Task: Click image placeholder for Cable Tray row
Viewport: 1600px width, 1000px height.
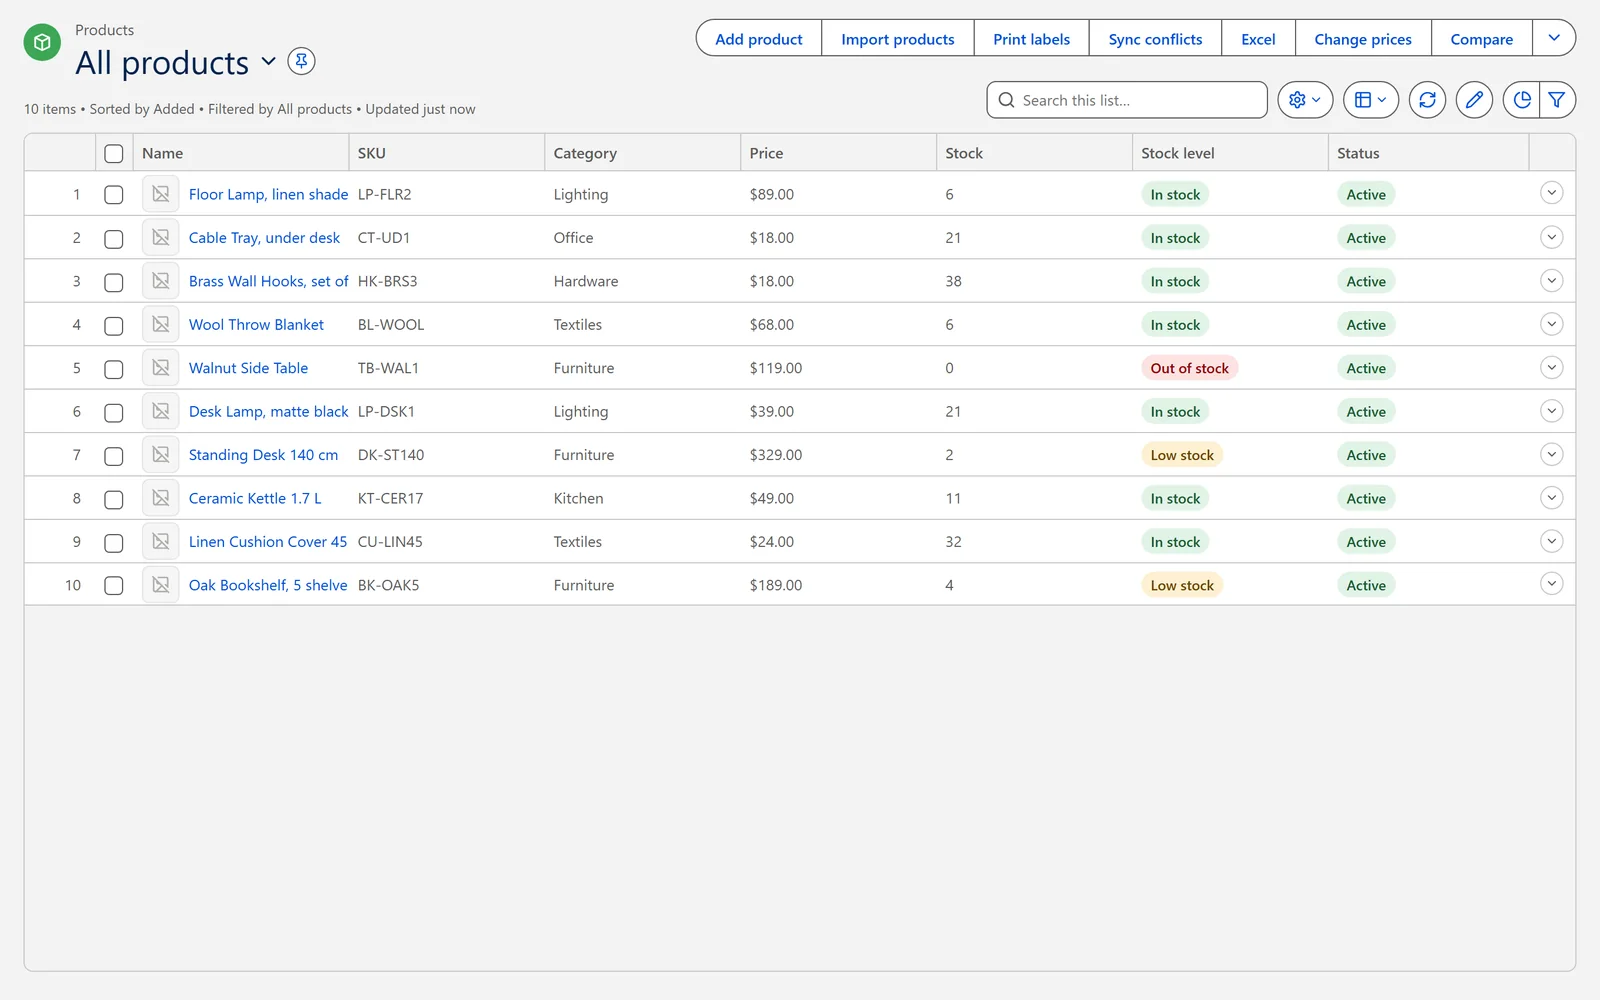Action: coord(161,238)
